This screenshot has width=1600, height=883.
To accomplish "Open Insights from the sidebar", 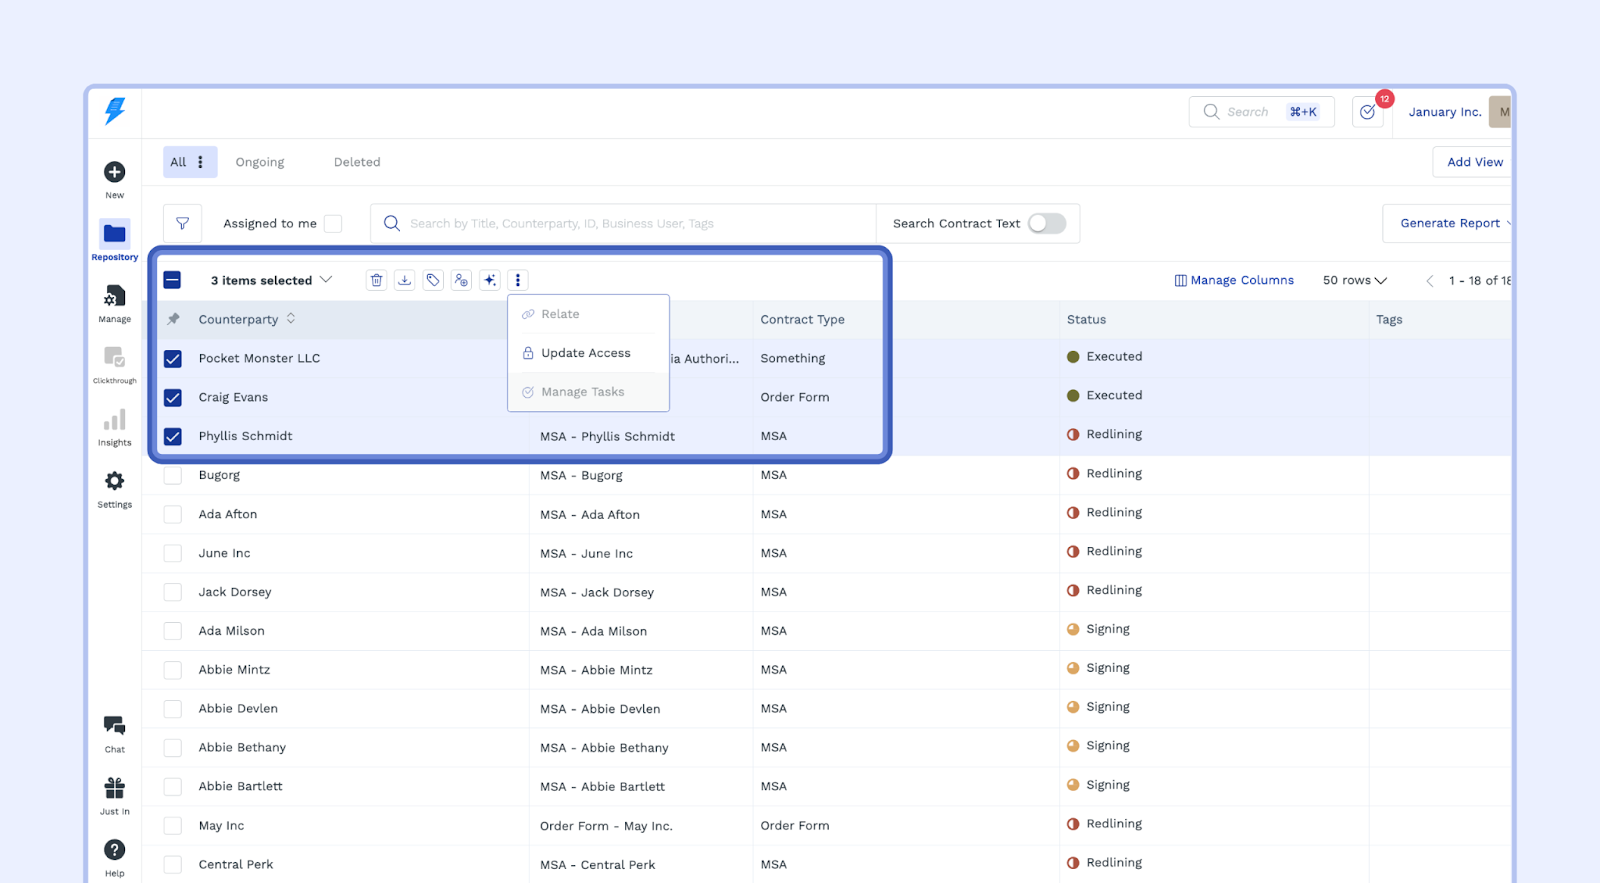I will (x=115, y=427).
